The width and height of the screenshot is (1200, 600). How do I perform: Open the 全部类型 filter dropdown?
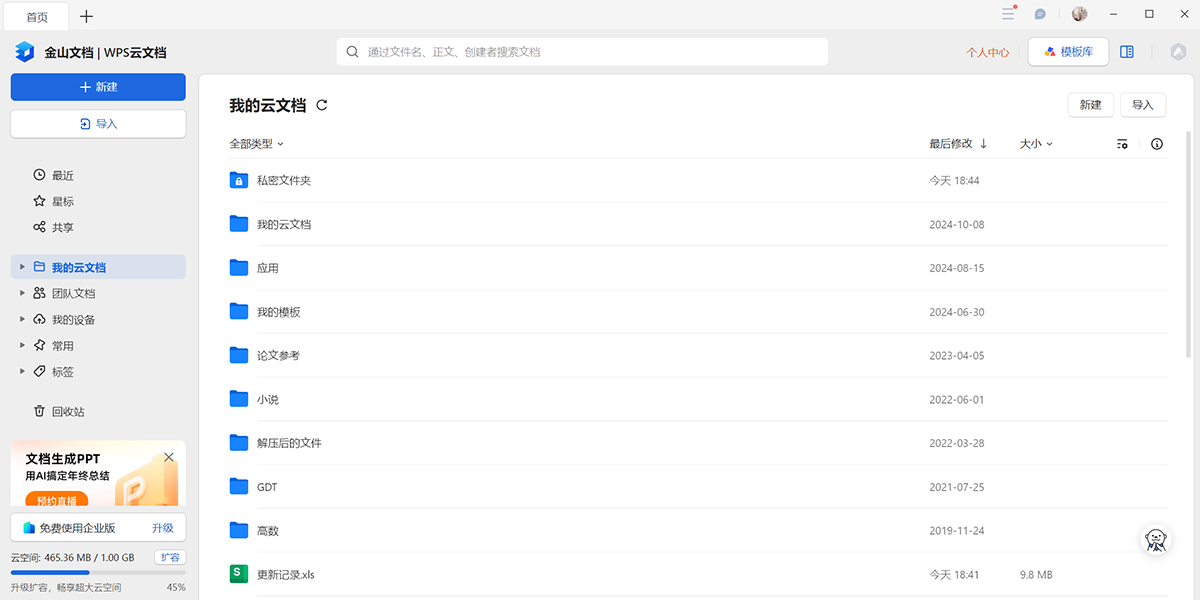point(256,144)
